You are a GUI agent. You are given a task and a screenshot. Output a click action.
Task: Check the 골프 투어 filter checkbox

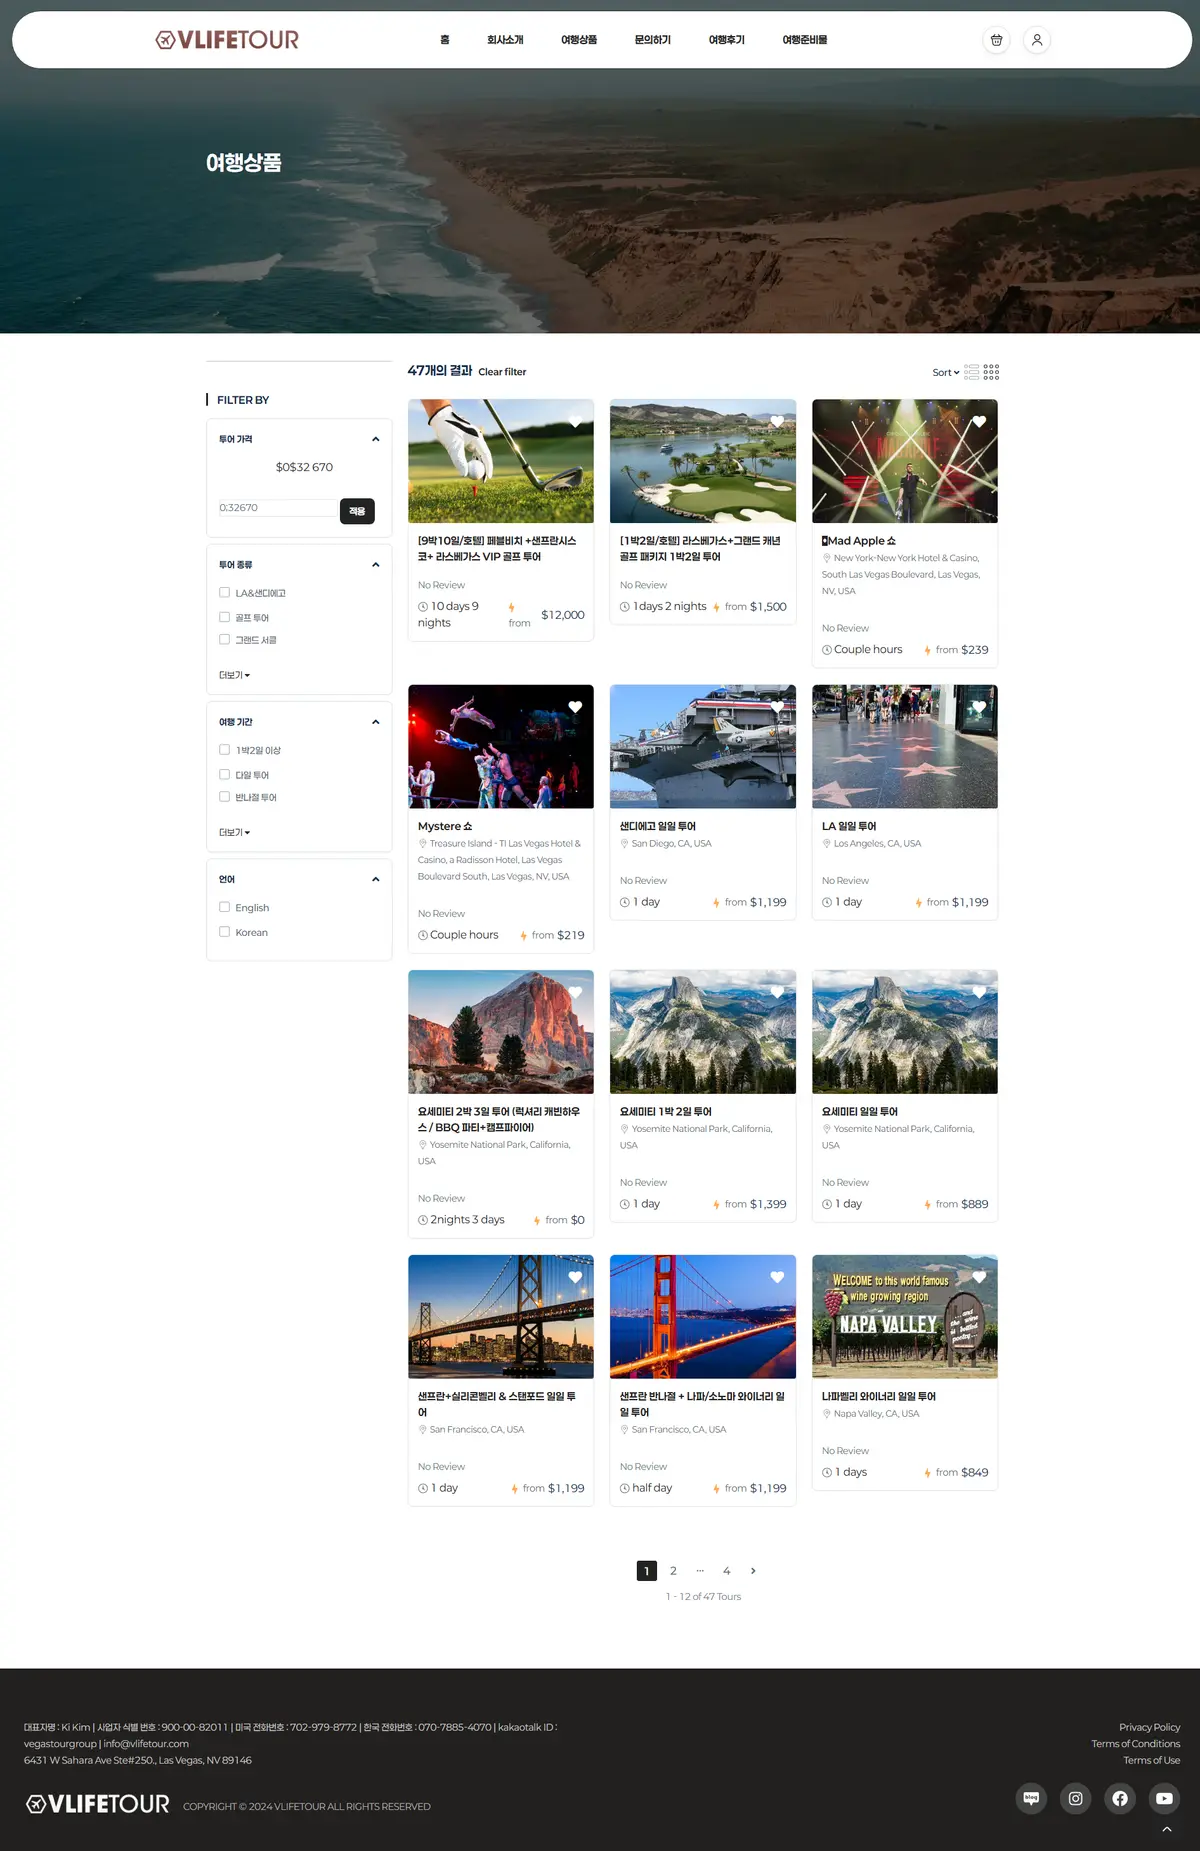[224, 617]
